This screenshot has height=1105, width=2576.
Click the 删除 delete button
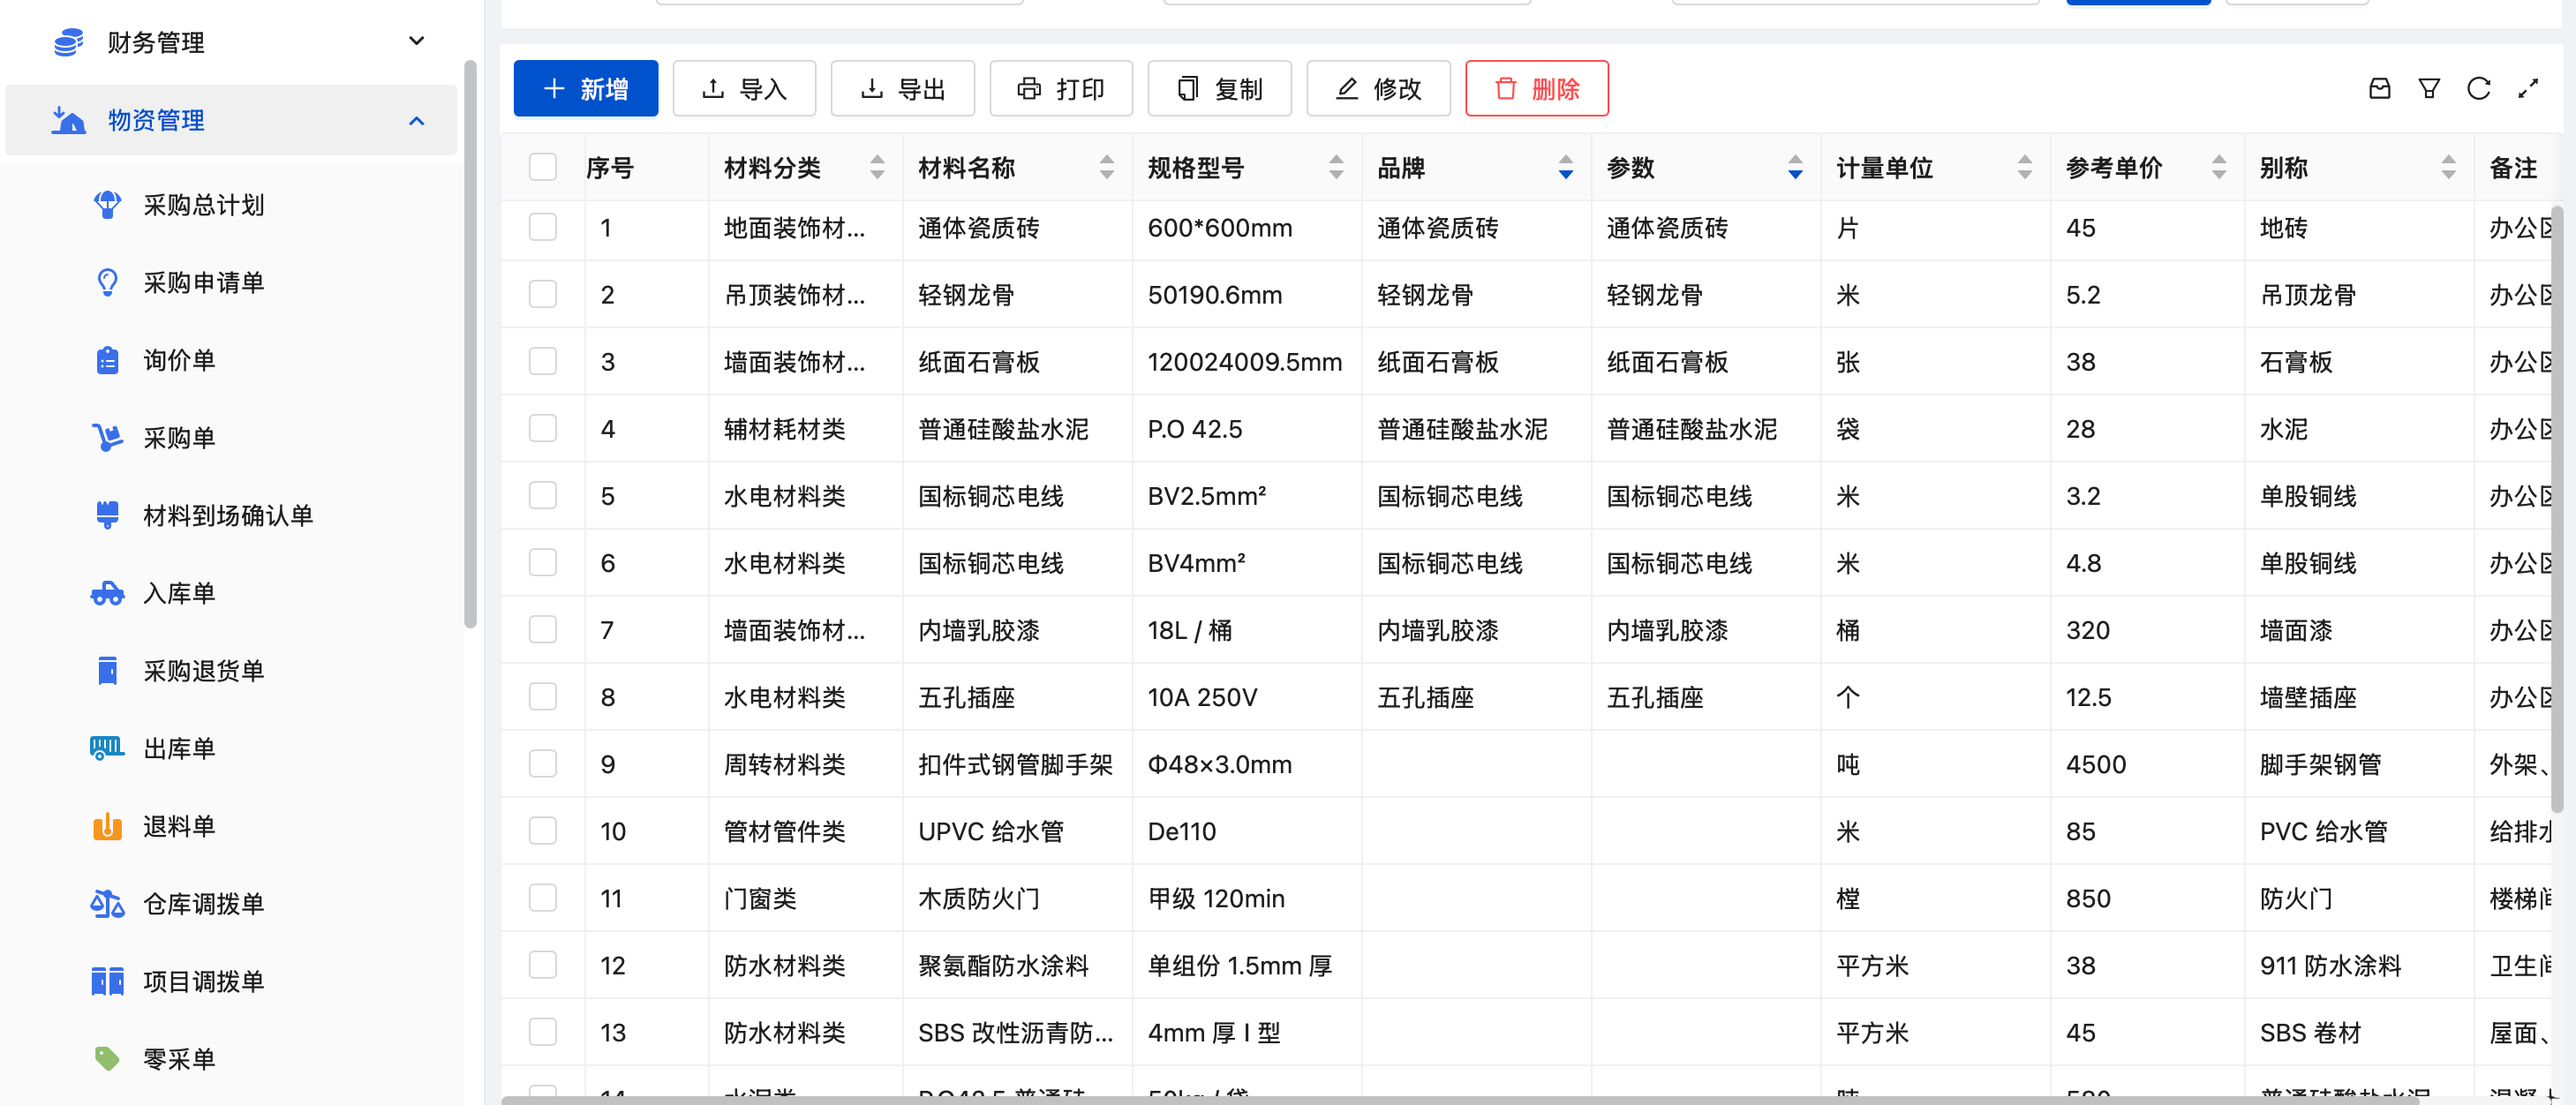pos(1537,89)
